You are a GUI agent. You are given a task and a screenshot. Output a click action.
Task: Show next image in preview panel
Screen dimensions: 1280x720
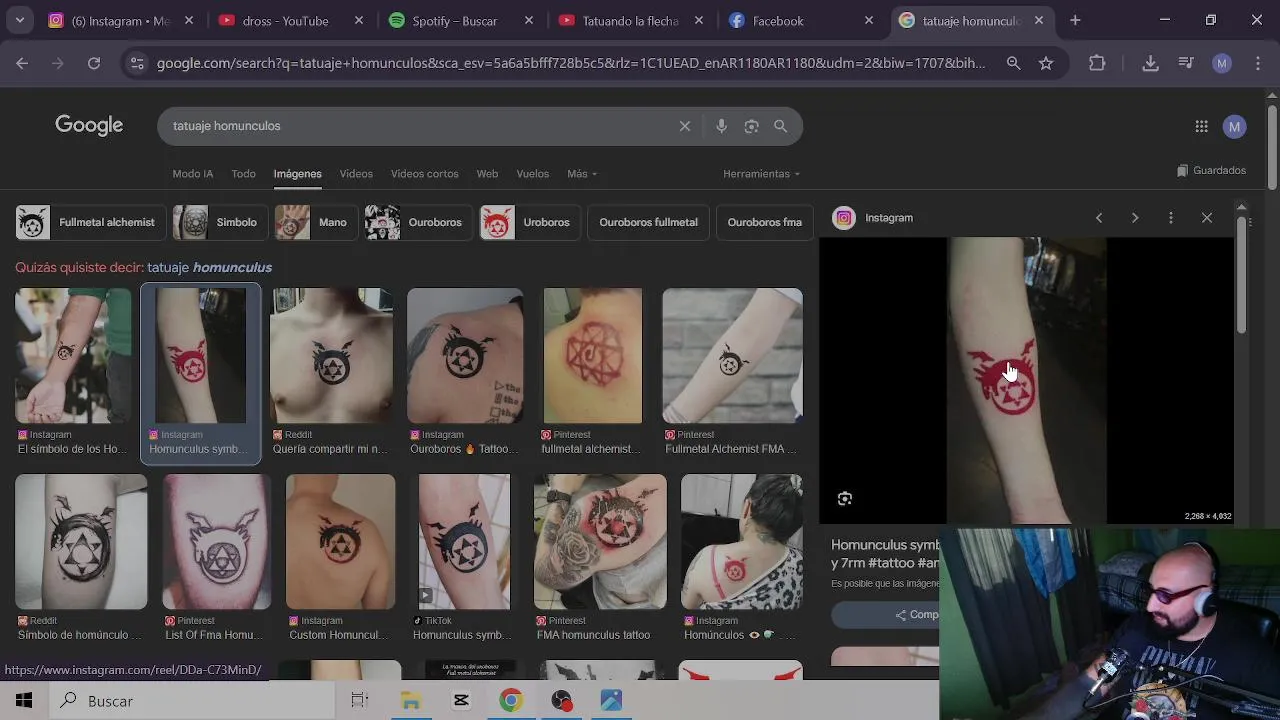(x=1135, y=218)
